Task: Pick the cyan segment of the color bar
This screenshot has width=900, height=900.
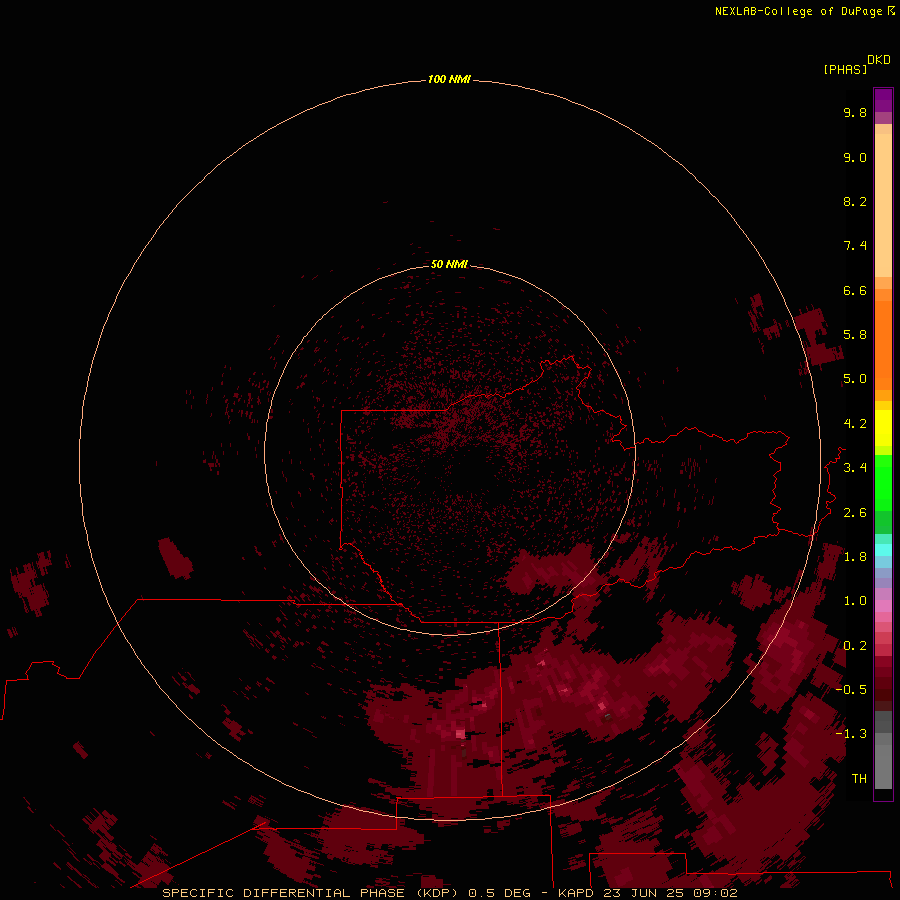Action: tap(883, 550)
